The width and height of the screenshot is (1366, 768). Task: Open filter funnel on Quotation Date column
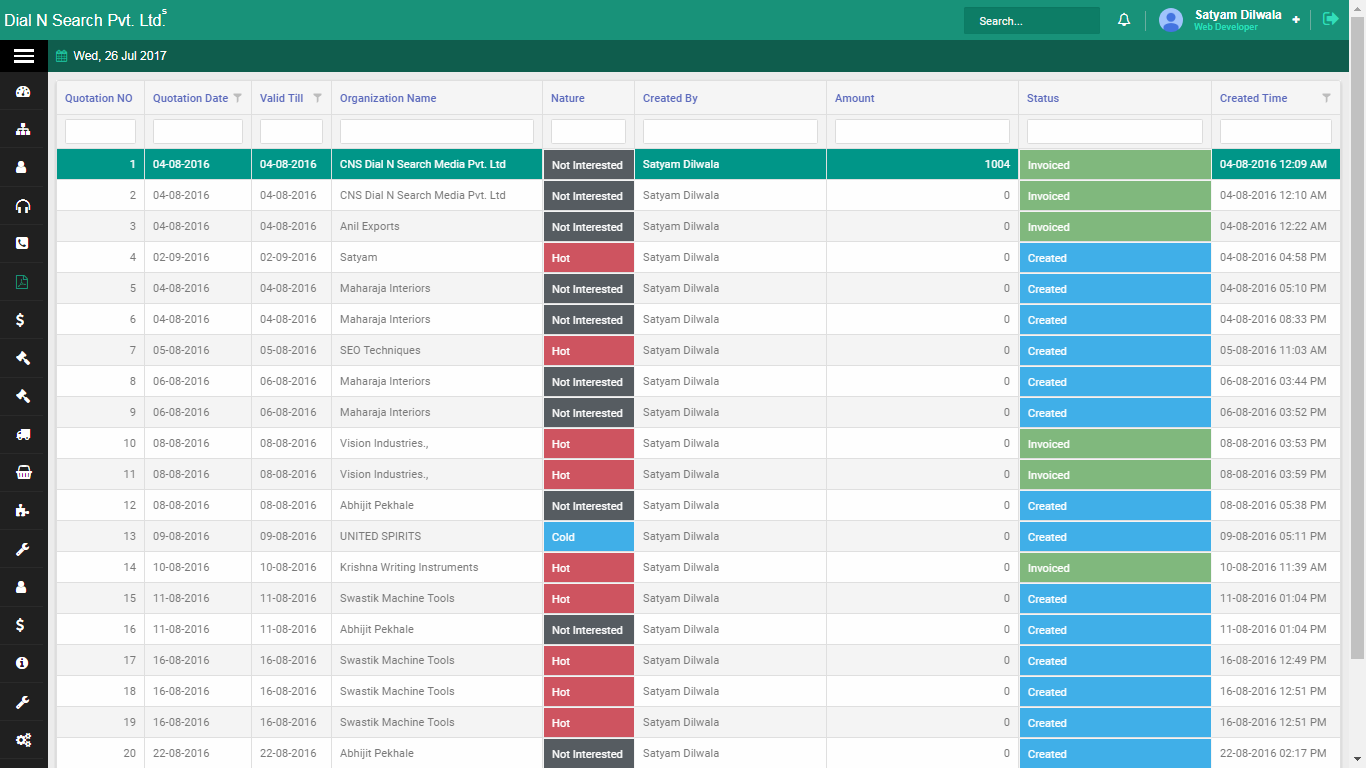click(237, 98)
